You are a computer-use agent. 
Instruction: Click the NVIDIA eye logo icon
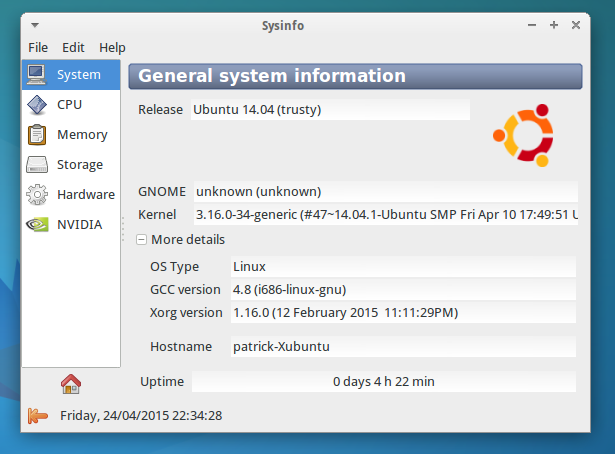(x=37, y=225)
